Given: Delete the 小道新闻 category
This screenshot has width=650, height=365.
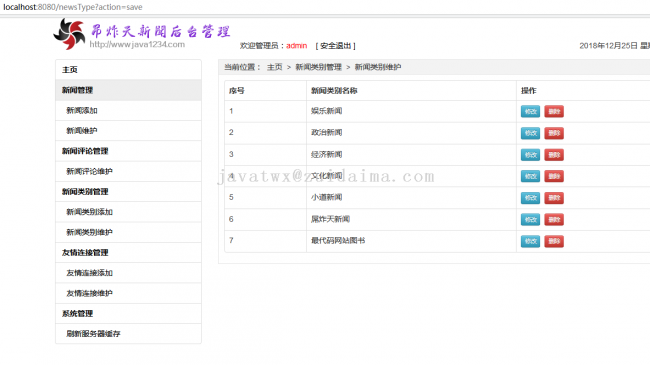Looking at the screenshot, I should coord(554,198).
